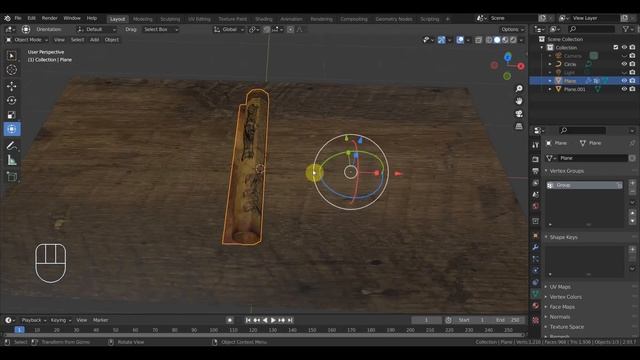The width and height of the screenshot is (640, 360).
Task: Switch to solid viewport shading
Action: (497, 40)
